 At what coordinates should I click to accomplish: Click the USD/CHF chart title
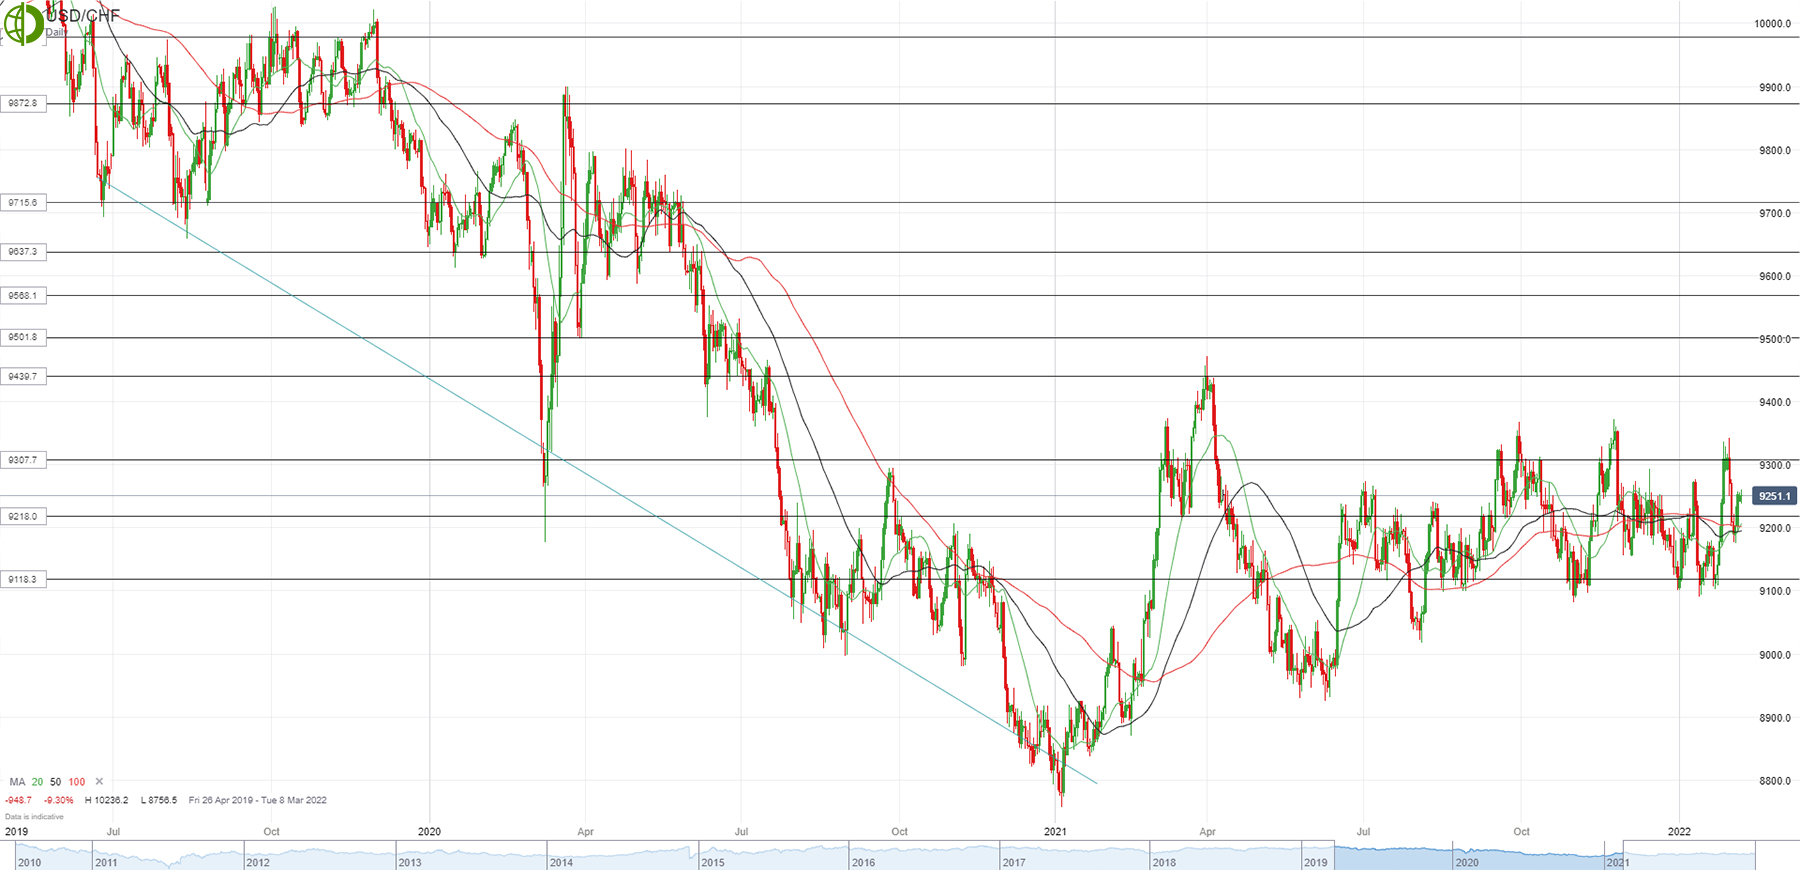point(82,15)
